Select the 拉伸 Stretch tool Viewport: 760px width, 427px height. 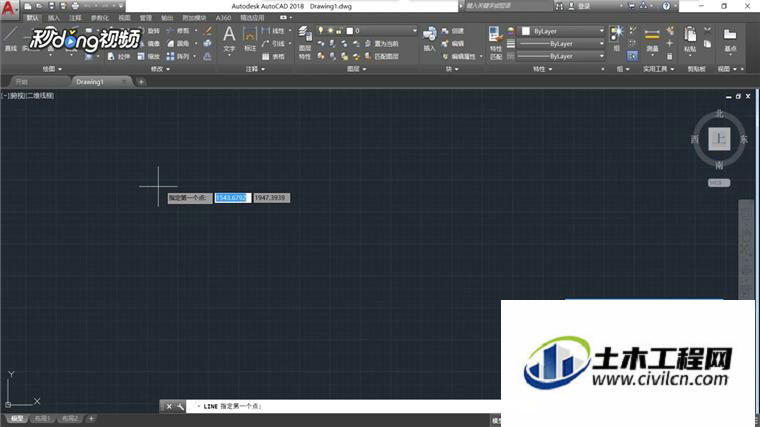tap(119, 56)
